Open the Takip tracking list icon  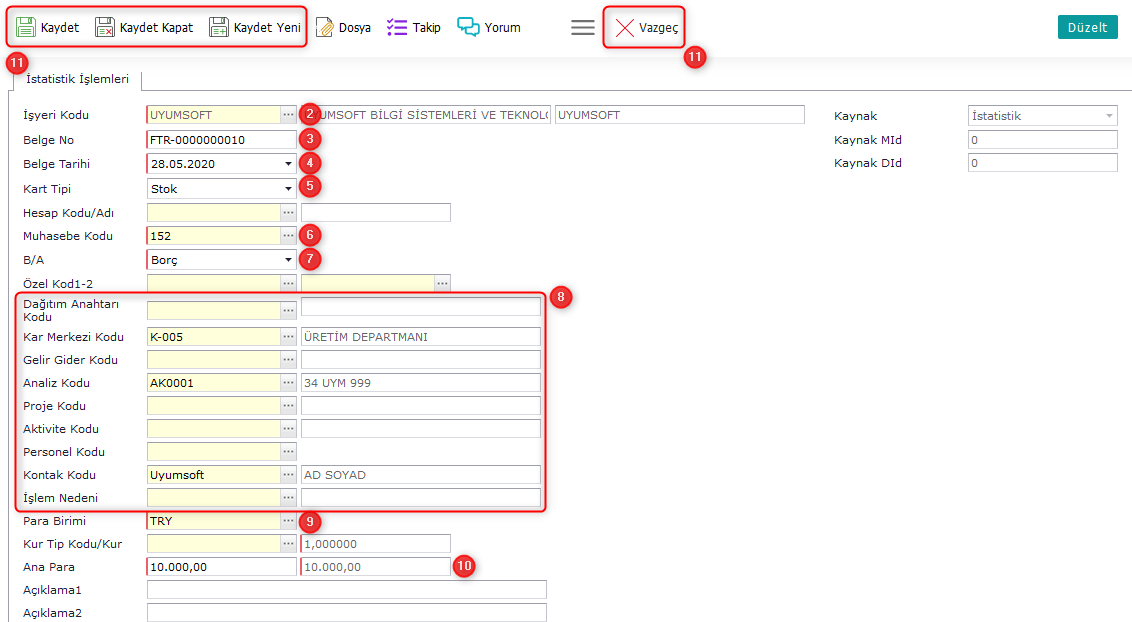tap(397, 27)
